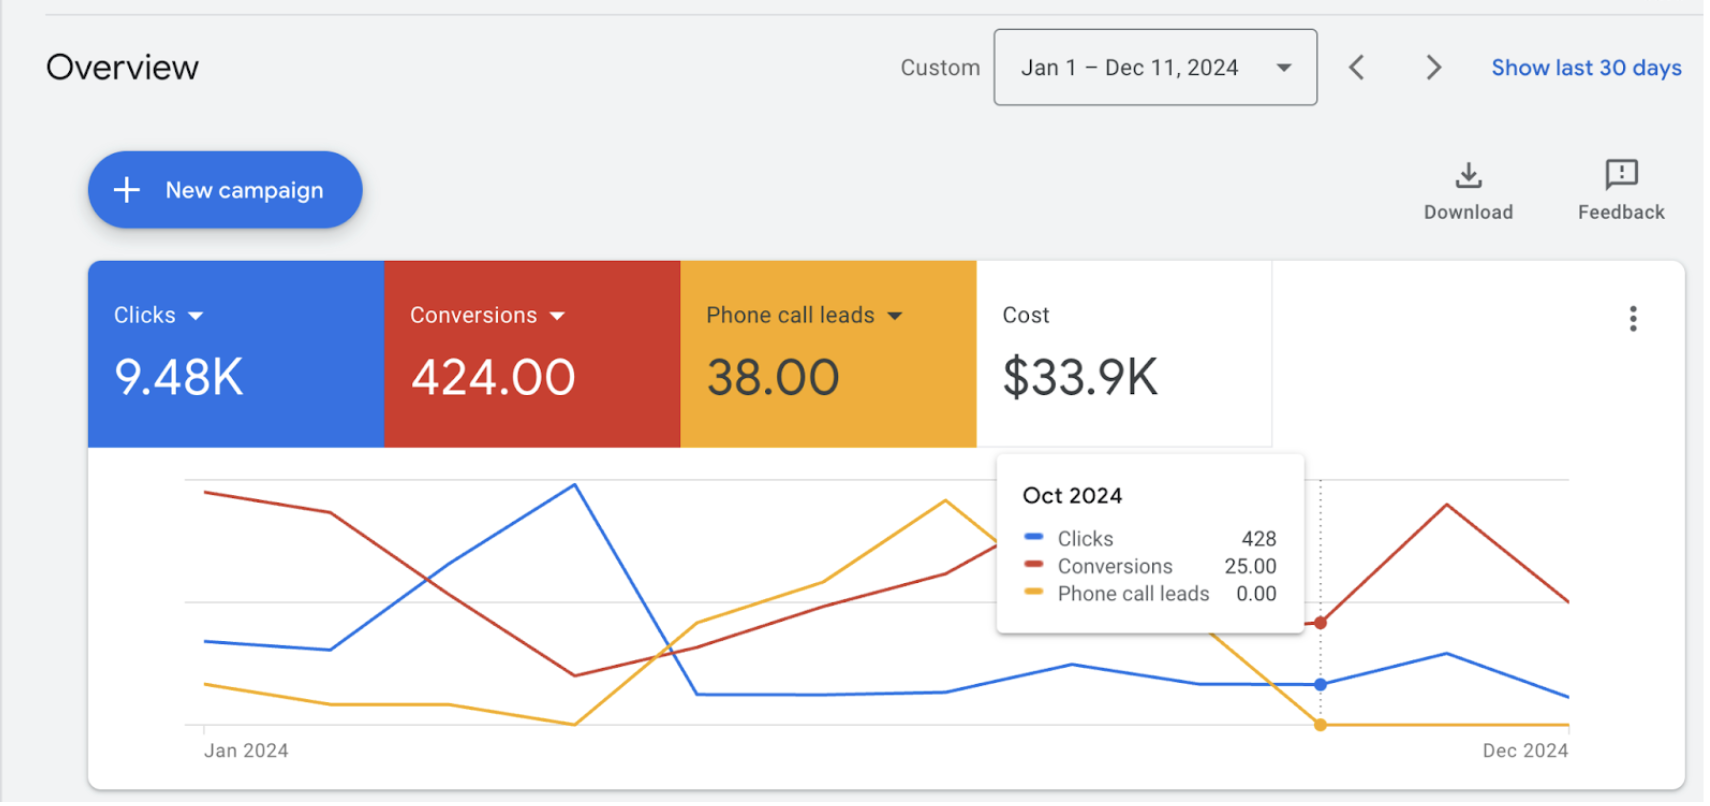
Task: Expand the Clicks metric dropdown arrow
Action: (x=196, y=316)
